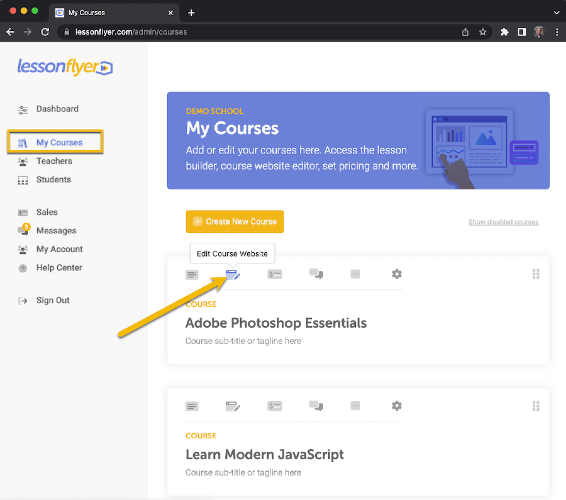Screen dimensions: 566x500
Task: Click edit website icon for Learn Modern JavaScript
Action: (x=233, y=406)
